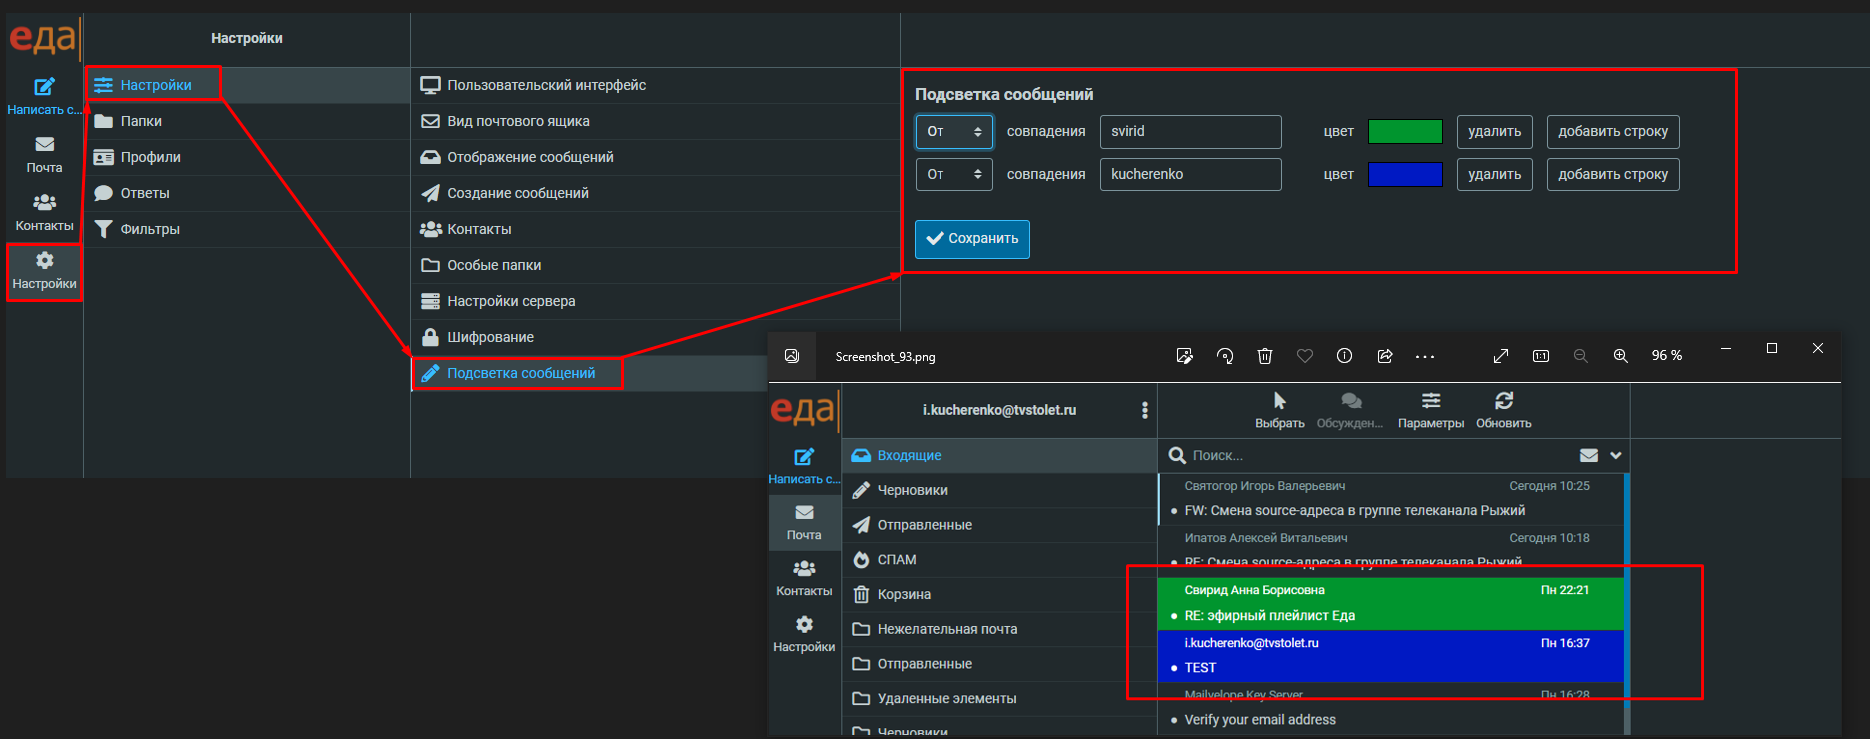Viewport: 1870px width, 739px height.
Task: Open the Черновики folder below Входящие
Action: click(999, 490)
